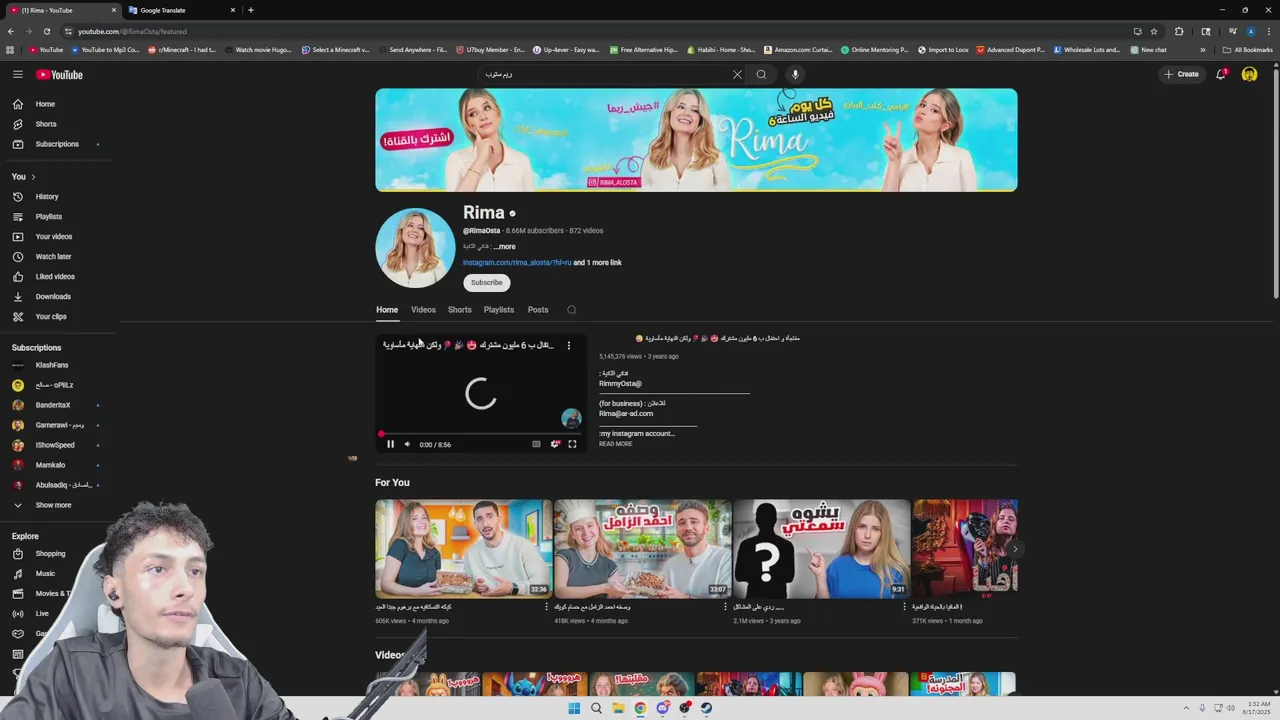
Task: Open the All Bookmarks folder
Action: [x=1247, y=50]
